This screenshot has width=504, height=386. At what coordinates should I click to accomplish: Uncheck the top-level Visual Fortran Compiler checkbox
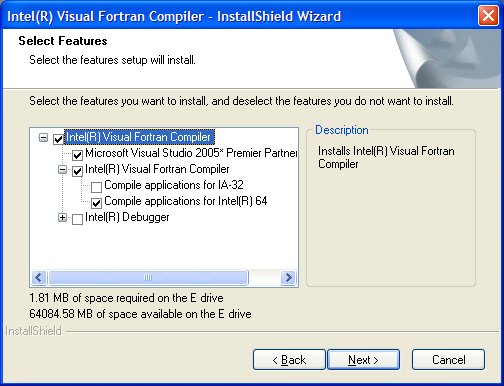tap(58, 139)
